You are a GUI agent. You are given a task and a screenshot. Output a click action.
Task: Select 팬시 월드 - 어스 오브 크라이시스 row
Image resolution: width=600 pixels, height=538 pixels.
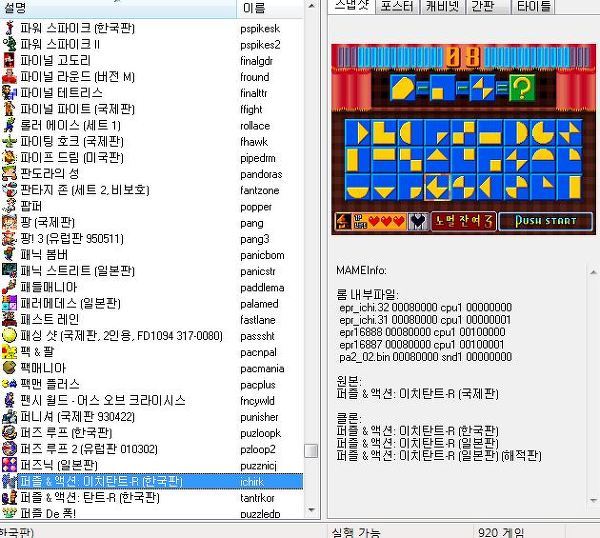[152, 400]
